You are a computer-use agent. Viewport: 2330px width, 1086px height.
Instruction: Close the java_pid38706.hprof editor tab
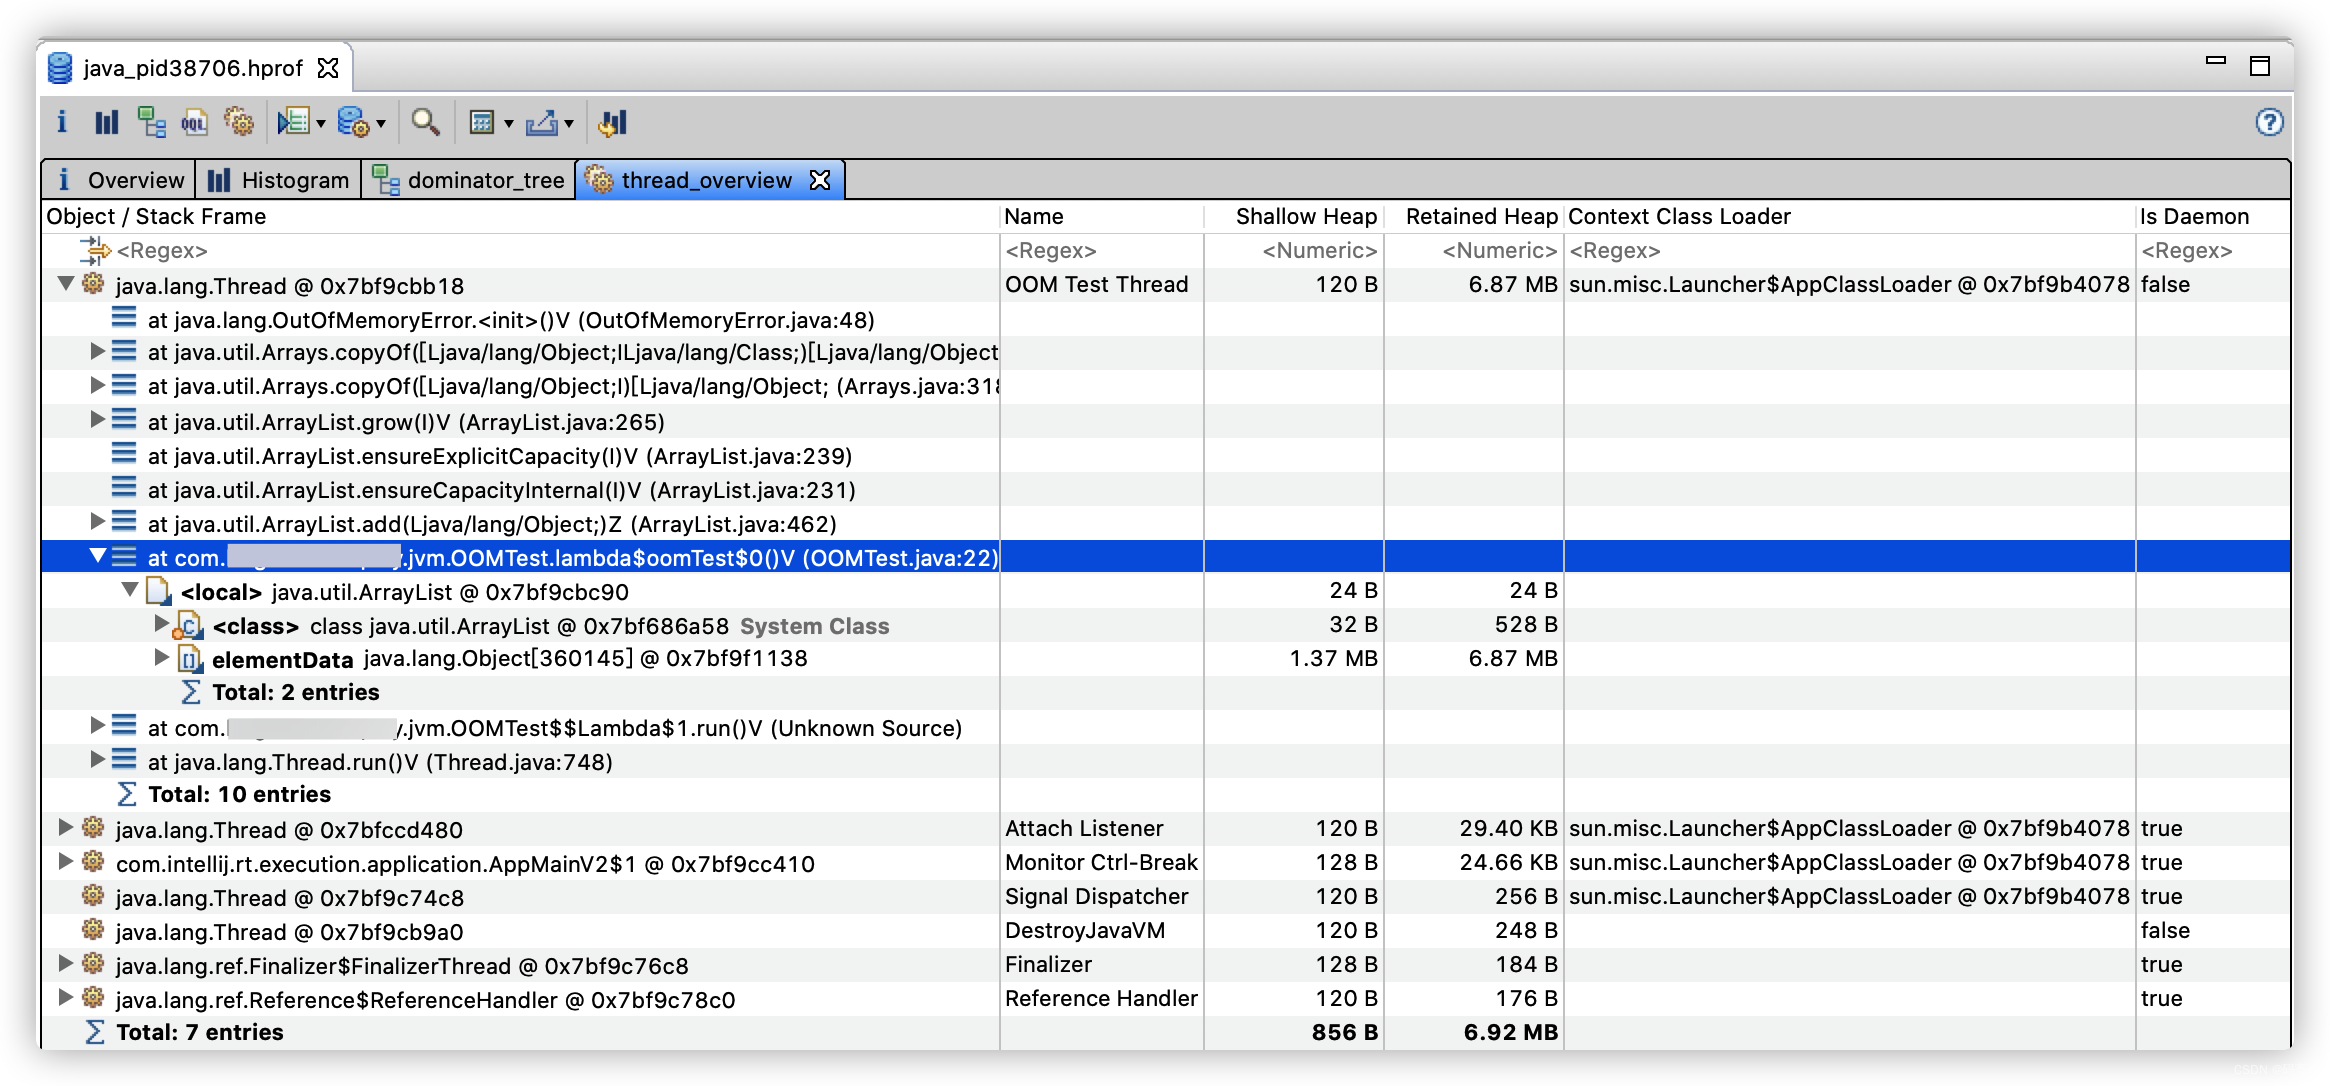328,68
